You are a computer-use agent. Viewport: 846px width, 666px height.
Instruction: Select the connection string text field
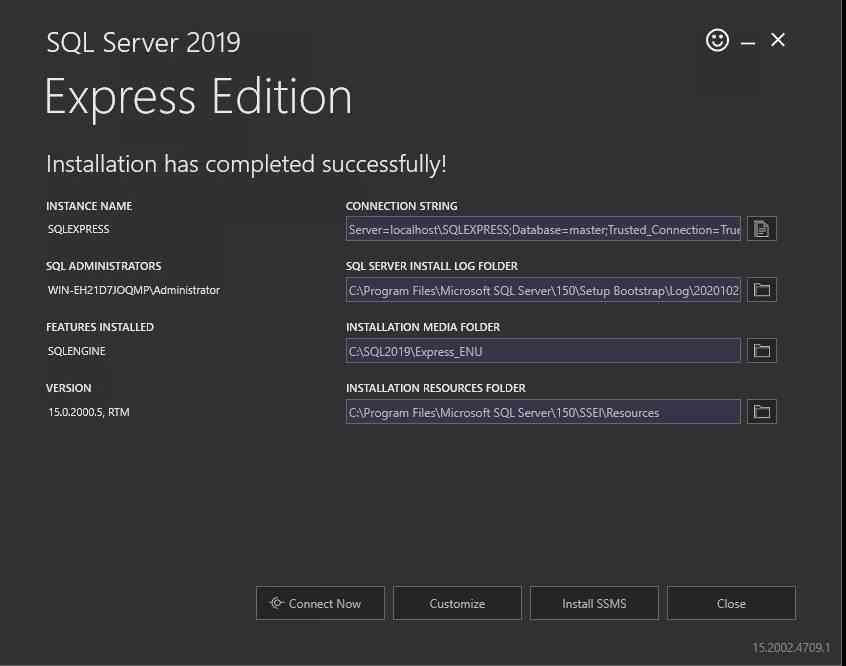tap(543, 228)
